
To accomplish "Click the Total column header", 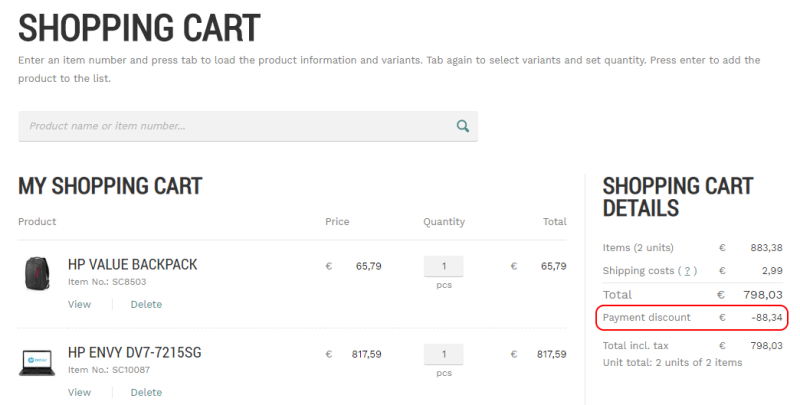I will pyautogui.click(x=554, y=222).
